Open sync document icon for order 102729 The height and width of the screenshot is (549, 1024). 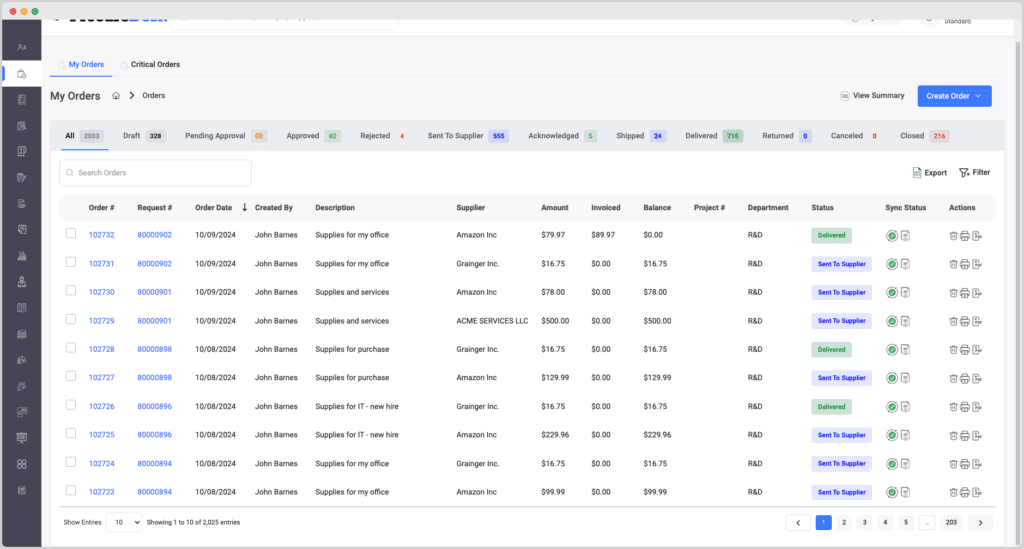click(904, 321)
